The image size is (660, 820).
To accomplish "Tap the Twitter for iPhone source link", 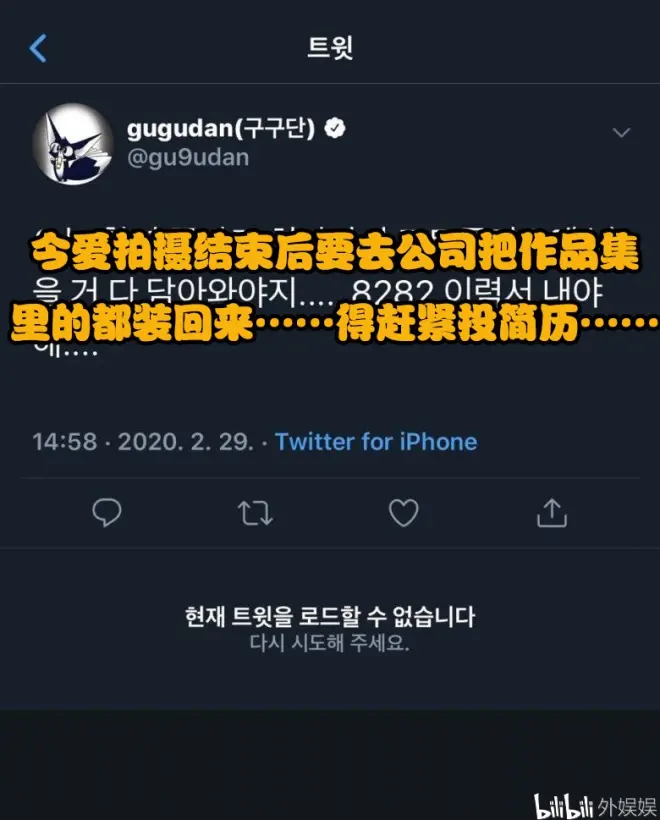I will tap(376, 442).
